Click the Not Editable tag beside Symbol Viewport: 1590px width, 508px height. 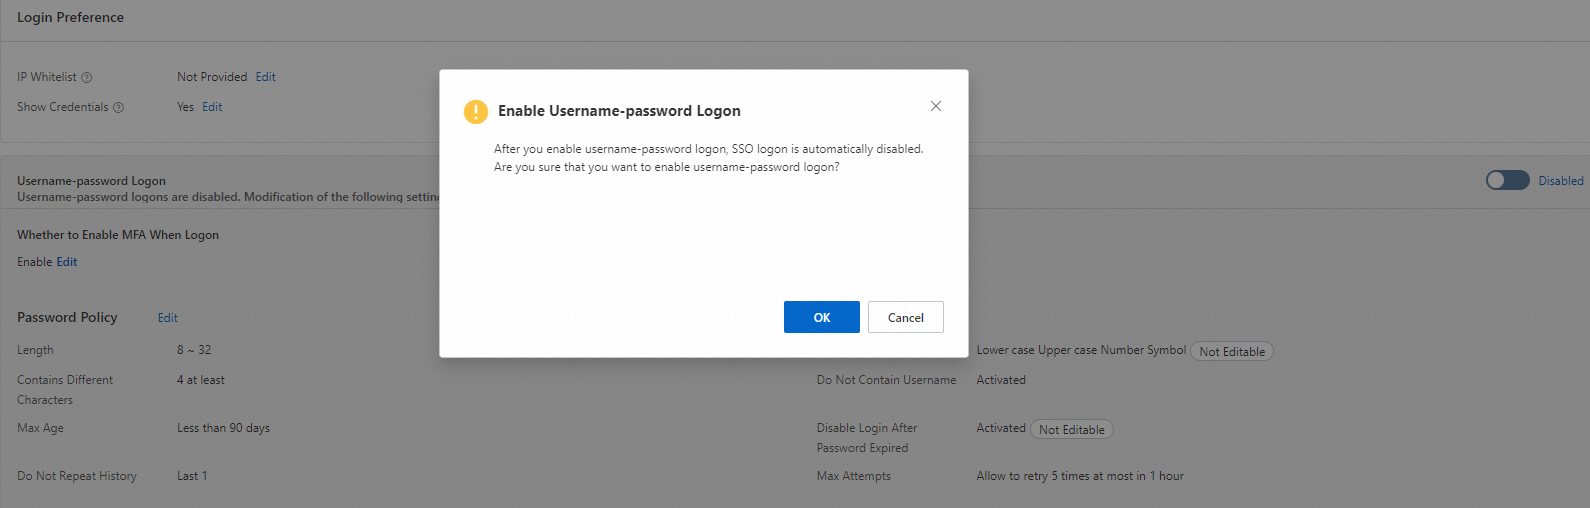point(1232,351)
